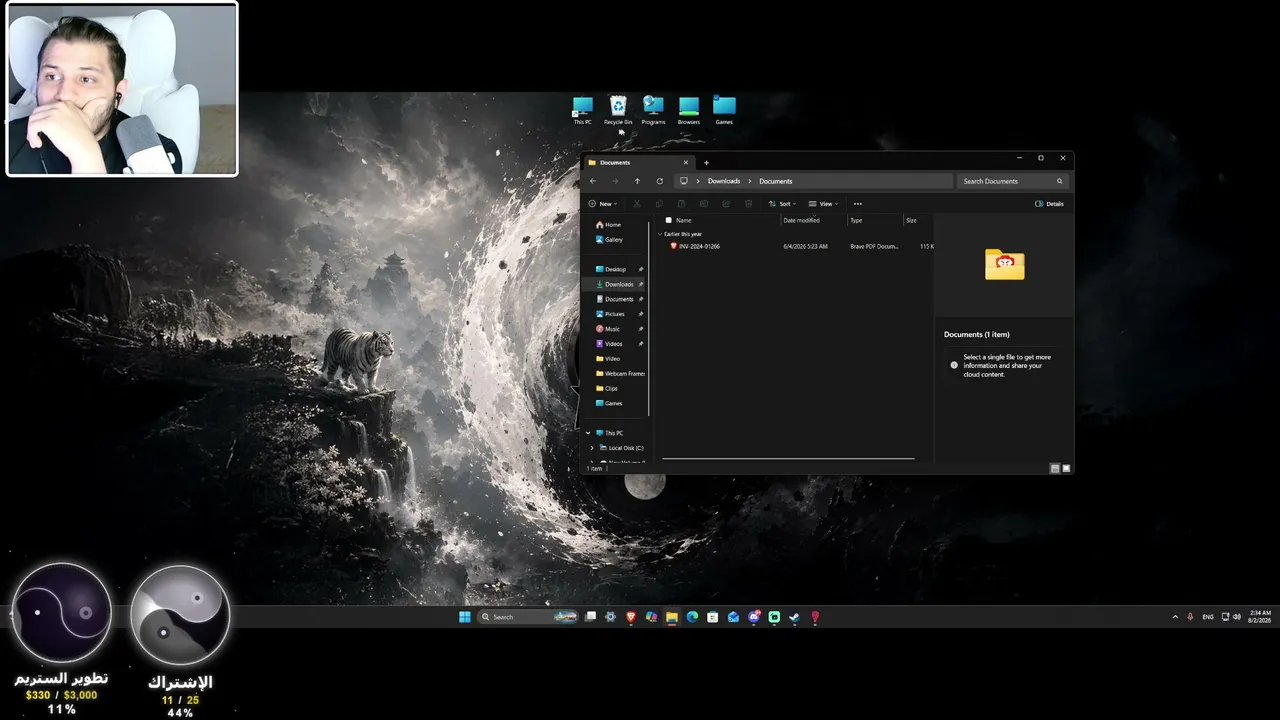This screenshot has width=1280, height=720.
Task: Select Downloads in the navigation pane
Action: [x=615, y=284]
